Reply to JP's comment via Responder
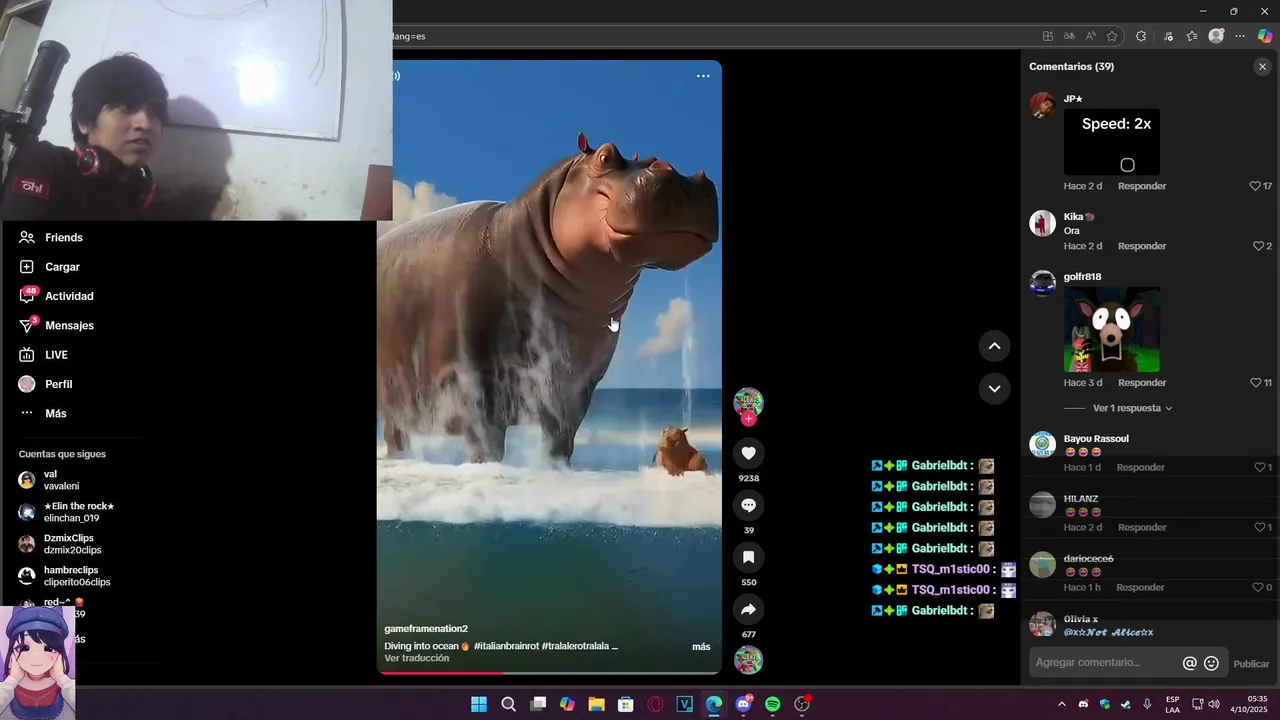The width and height of the screenshot is (1280, 720). (1142, 186)
